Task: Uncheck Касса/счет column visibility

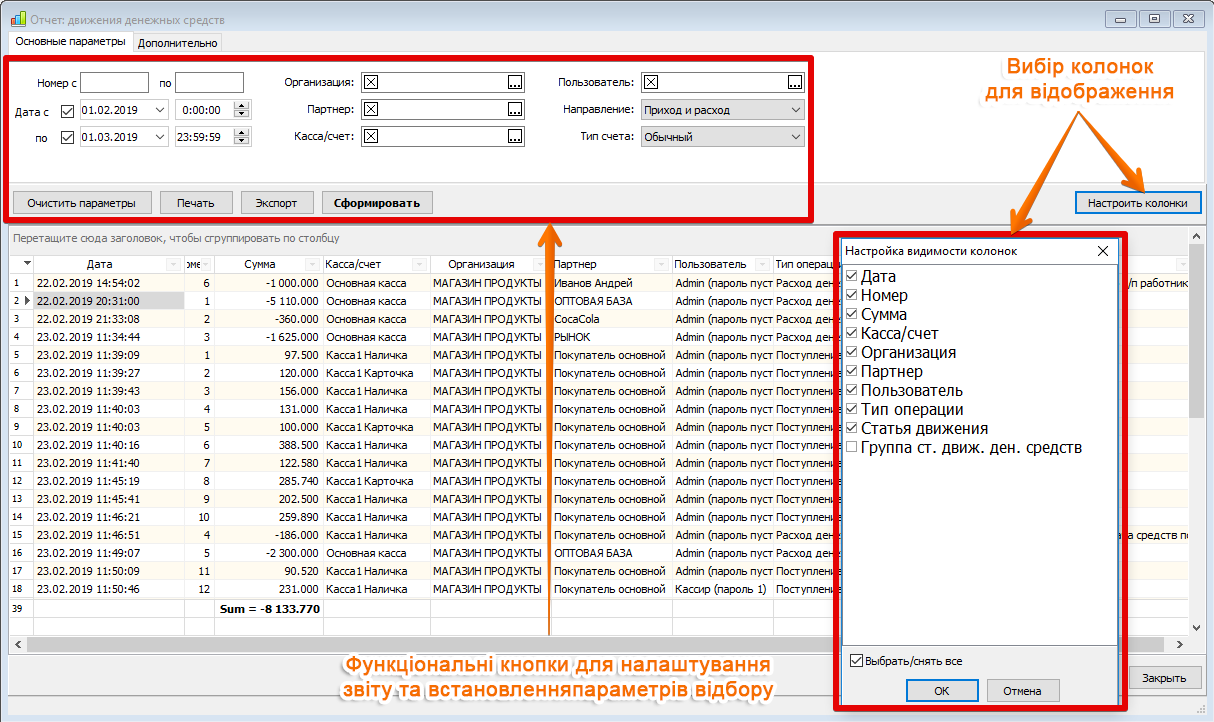Action: tap(852, 333)
